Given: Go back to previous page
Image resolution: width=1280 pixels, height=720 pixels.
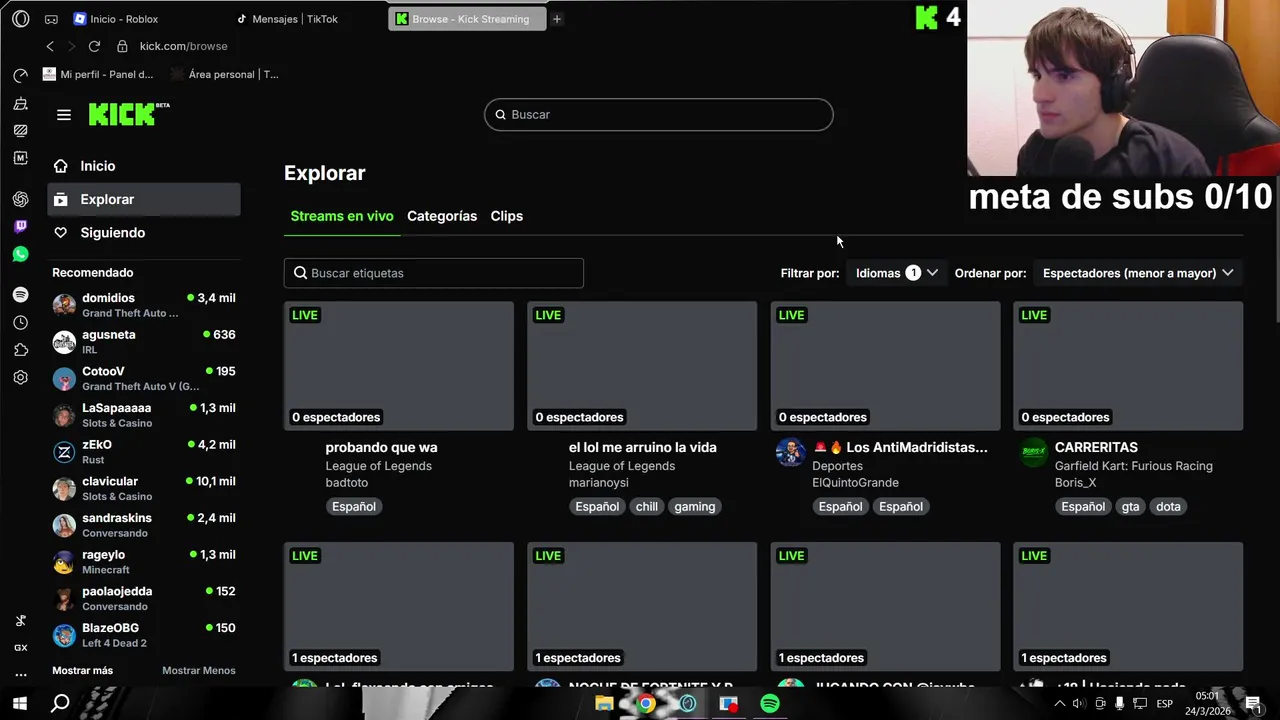Looking at the screenshot, I should click(50, 46).
